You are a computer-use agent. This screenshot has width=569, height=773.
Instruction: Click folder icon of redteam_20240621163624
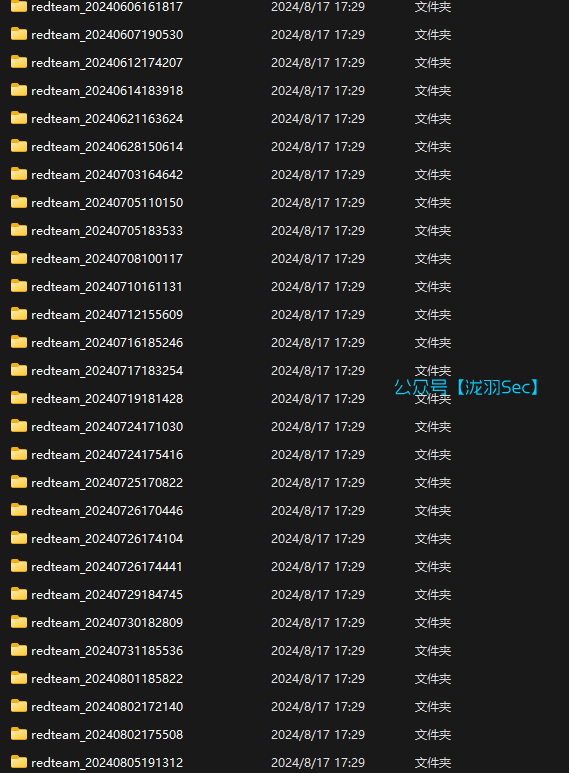coord(19,118)
